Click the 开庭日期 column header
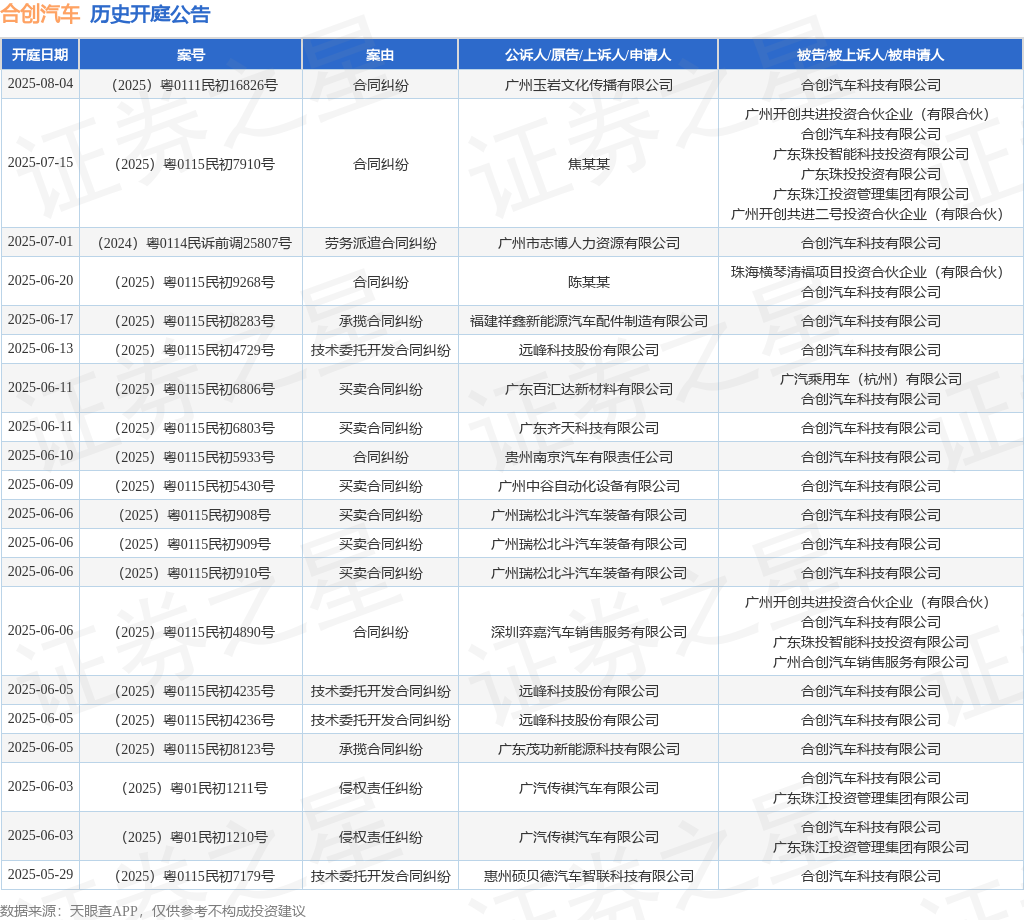This screenshot has width=1024, height=920. point(40,55)
